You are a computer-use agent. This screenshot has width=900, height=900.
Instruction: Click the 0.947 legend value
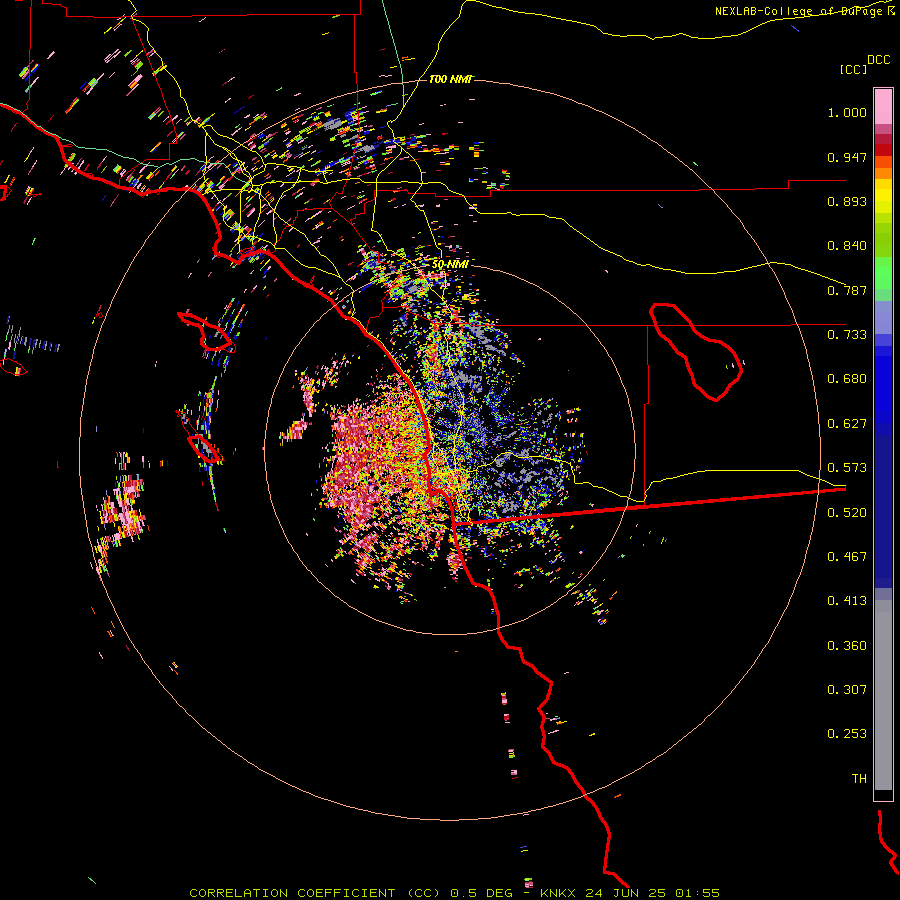[x=847, y=157]
